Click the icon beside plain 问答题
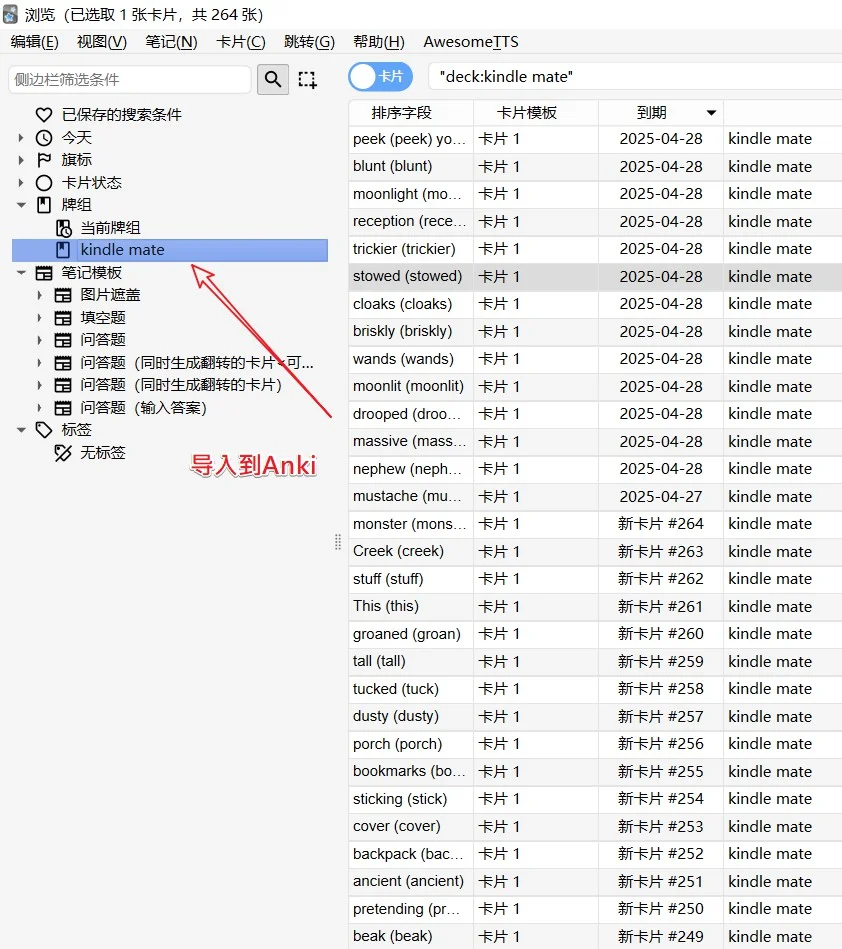 (63, 340)
